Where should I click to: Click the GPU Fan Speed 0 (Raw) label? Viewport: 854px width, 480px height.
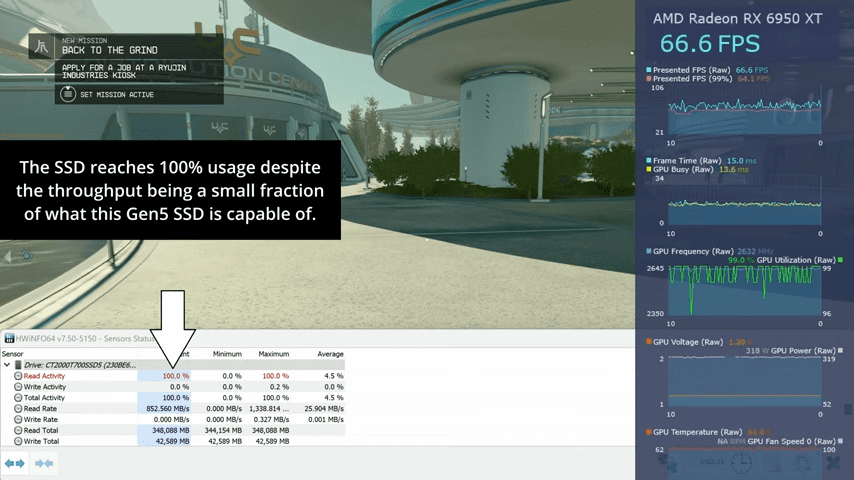pos(791,441)
